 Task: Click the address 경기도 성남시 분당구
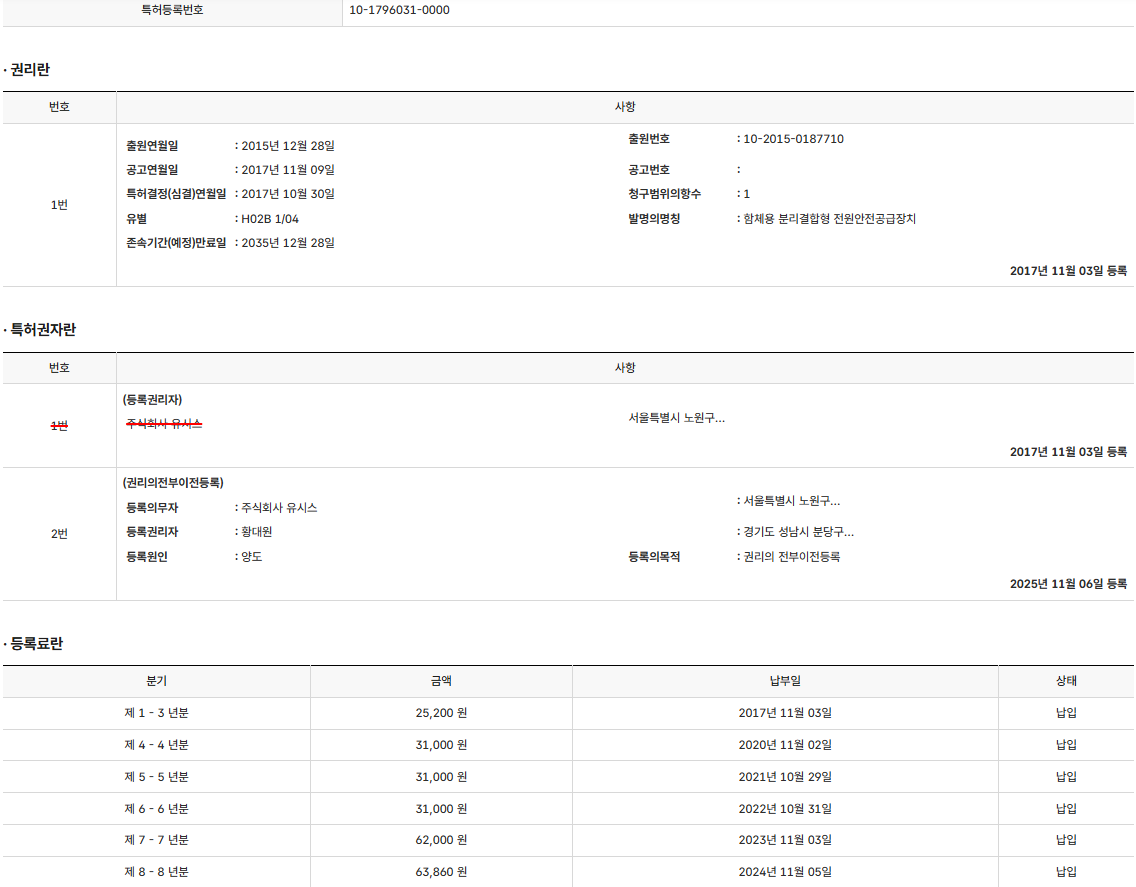tap(798, 532)
